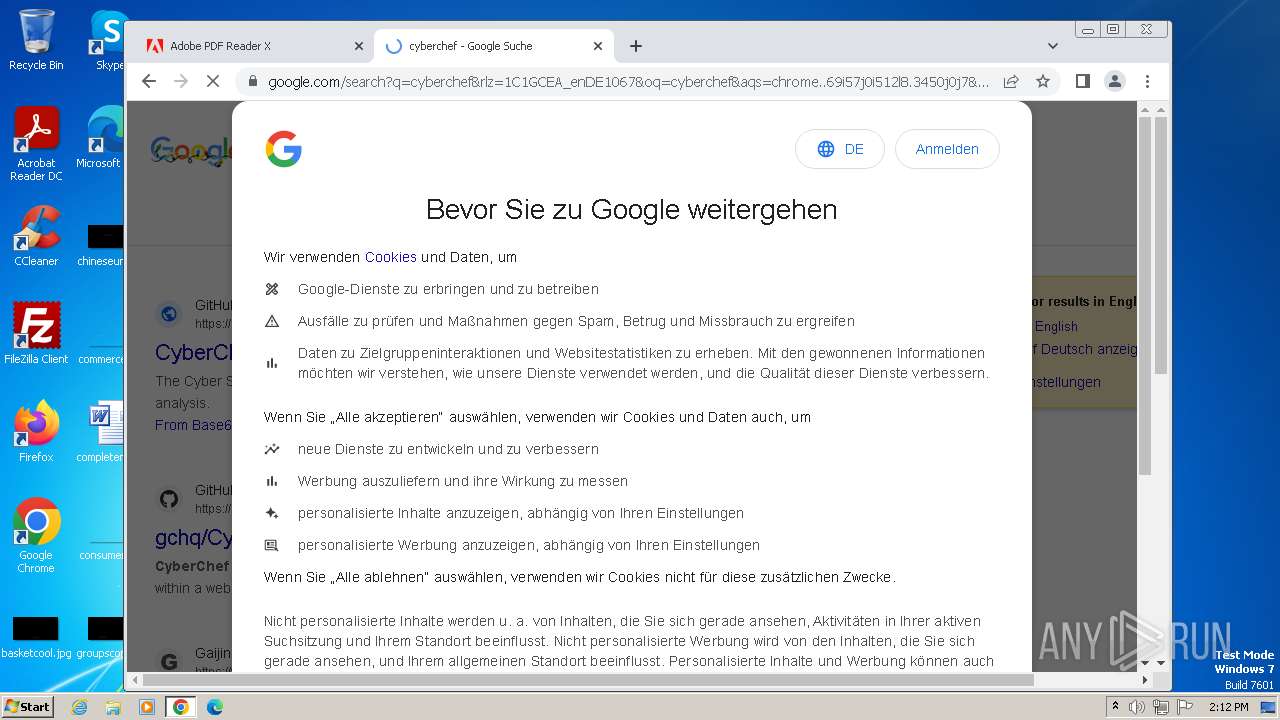Close the cyberchef Google Suche tab
Image resolution: width=1280 pixels, height=720 pixels.
598,46
